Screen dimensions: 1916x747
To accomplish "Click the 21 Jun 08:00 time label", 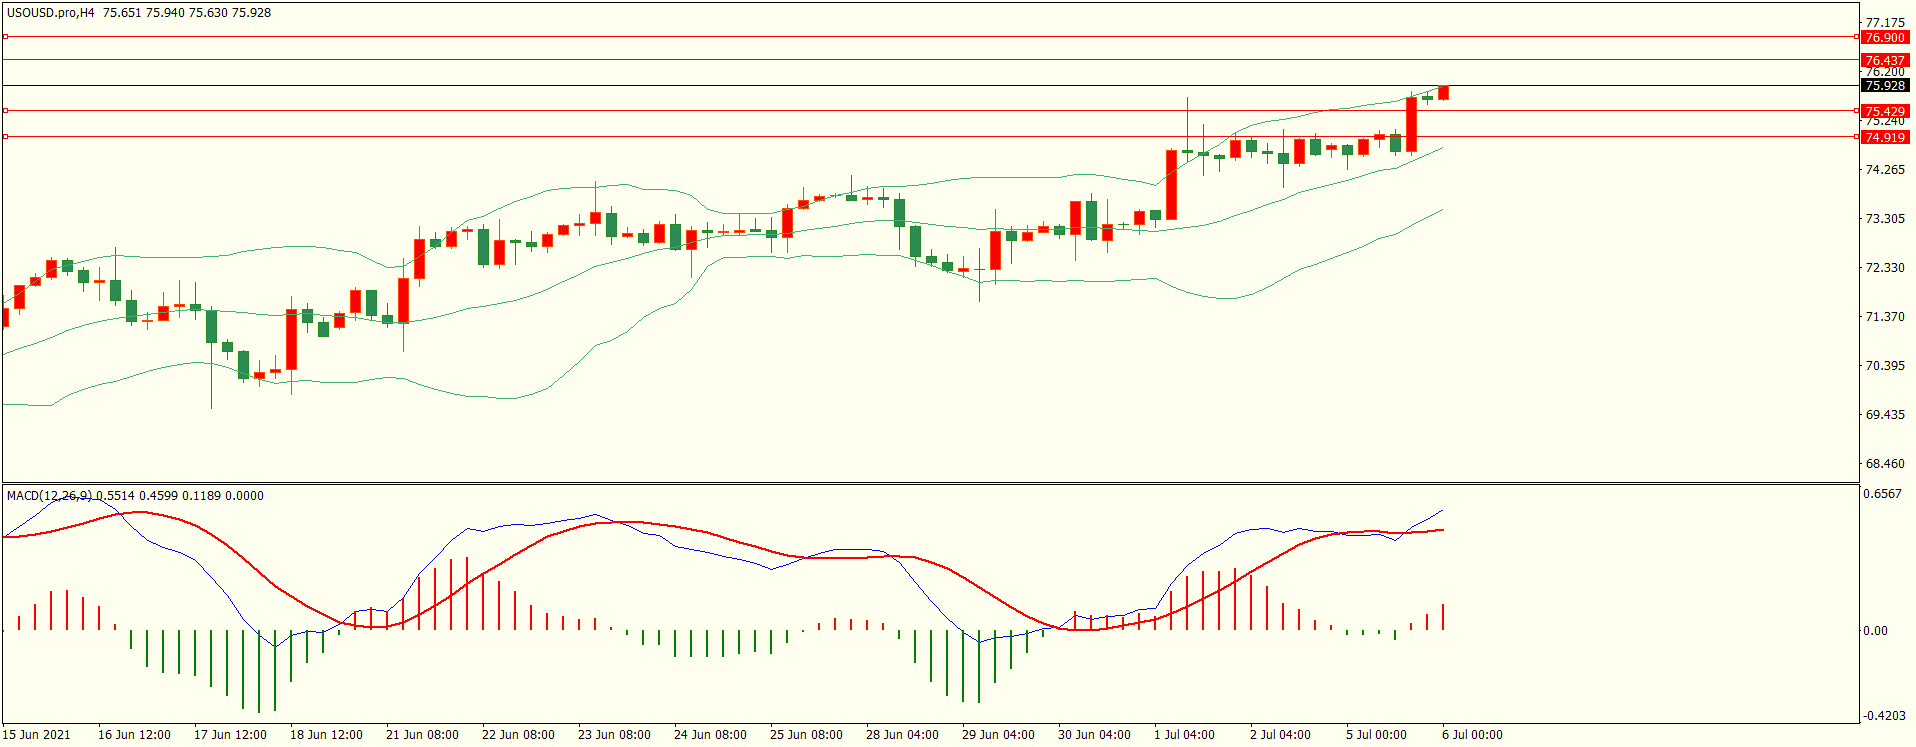I will tap(422, 735).
